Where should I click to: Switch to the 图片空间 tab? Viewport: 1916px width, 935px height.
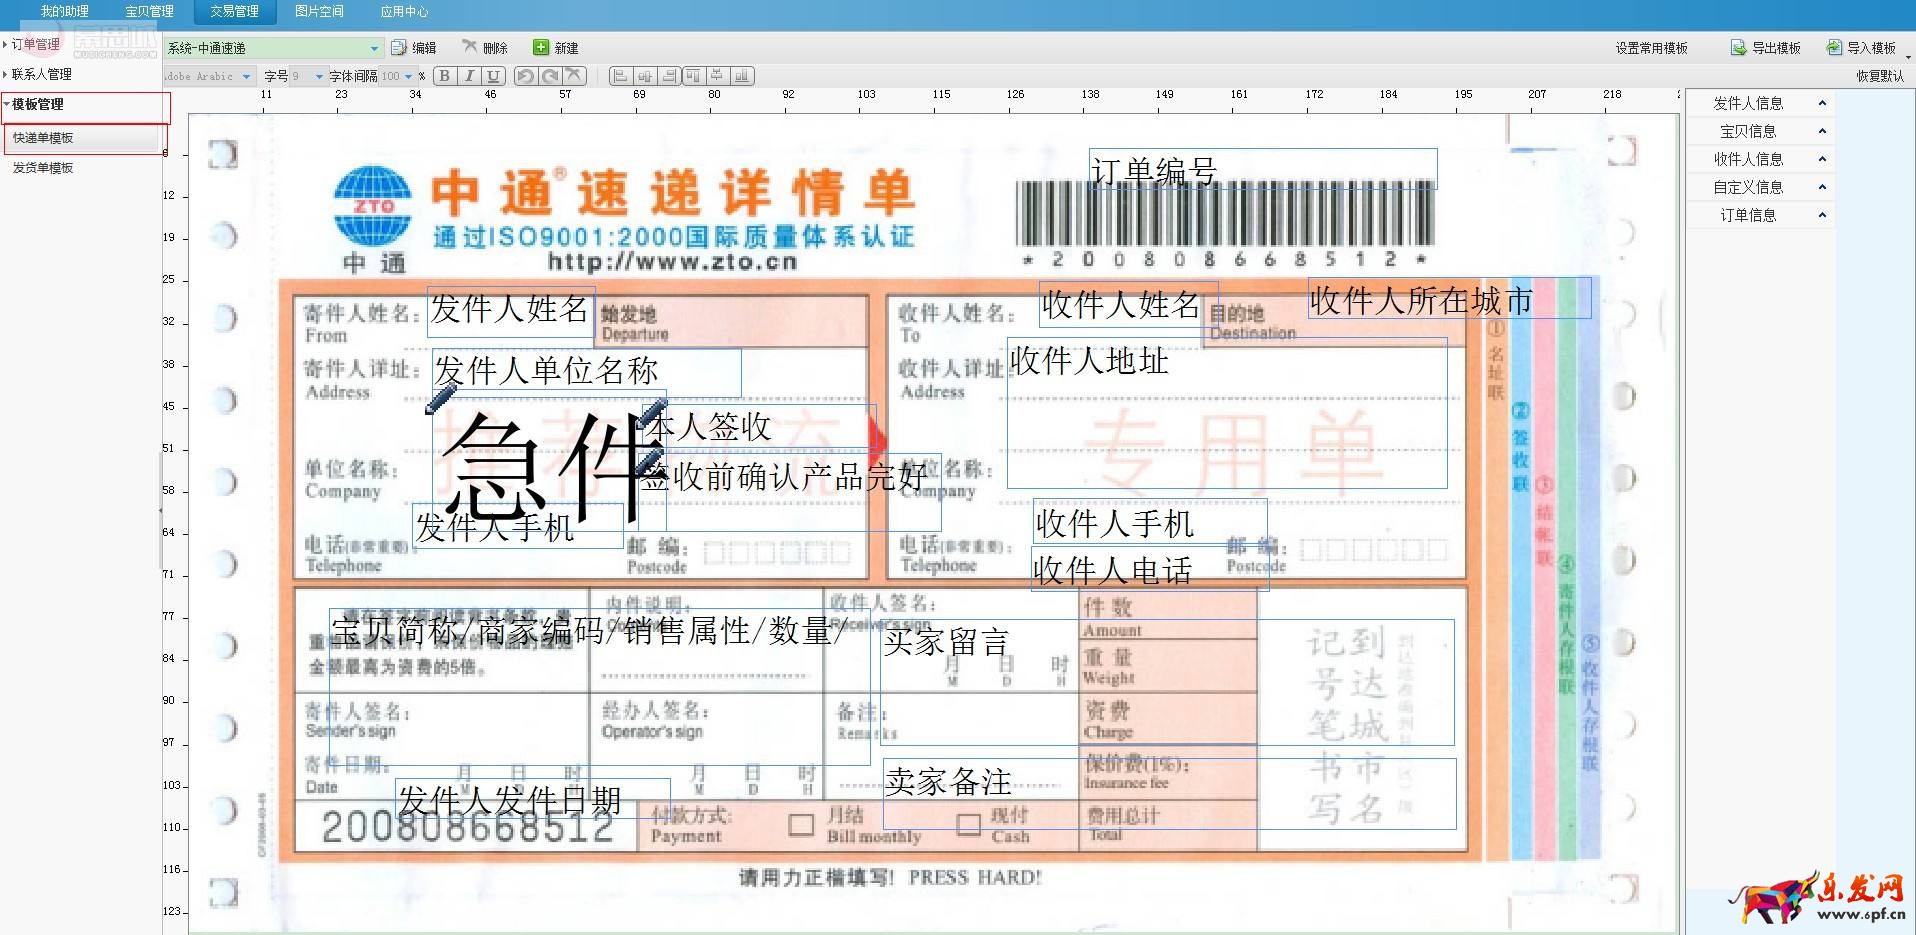coord(318,11)
